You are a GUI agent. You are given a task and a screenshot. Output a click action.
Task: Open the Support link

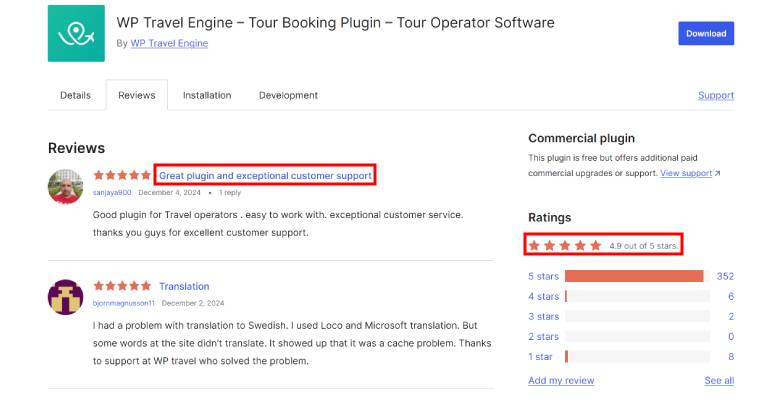[x=716, y=95]
